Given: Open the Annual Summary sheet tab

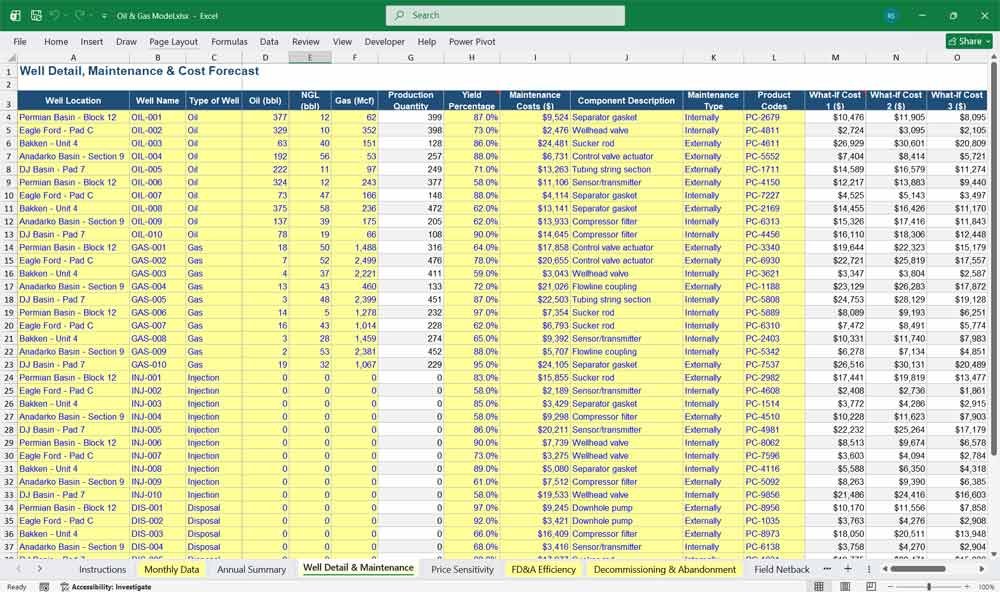Looking at the screenshot, I should 251,569.
